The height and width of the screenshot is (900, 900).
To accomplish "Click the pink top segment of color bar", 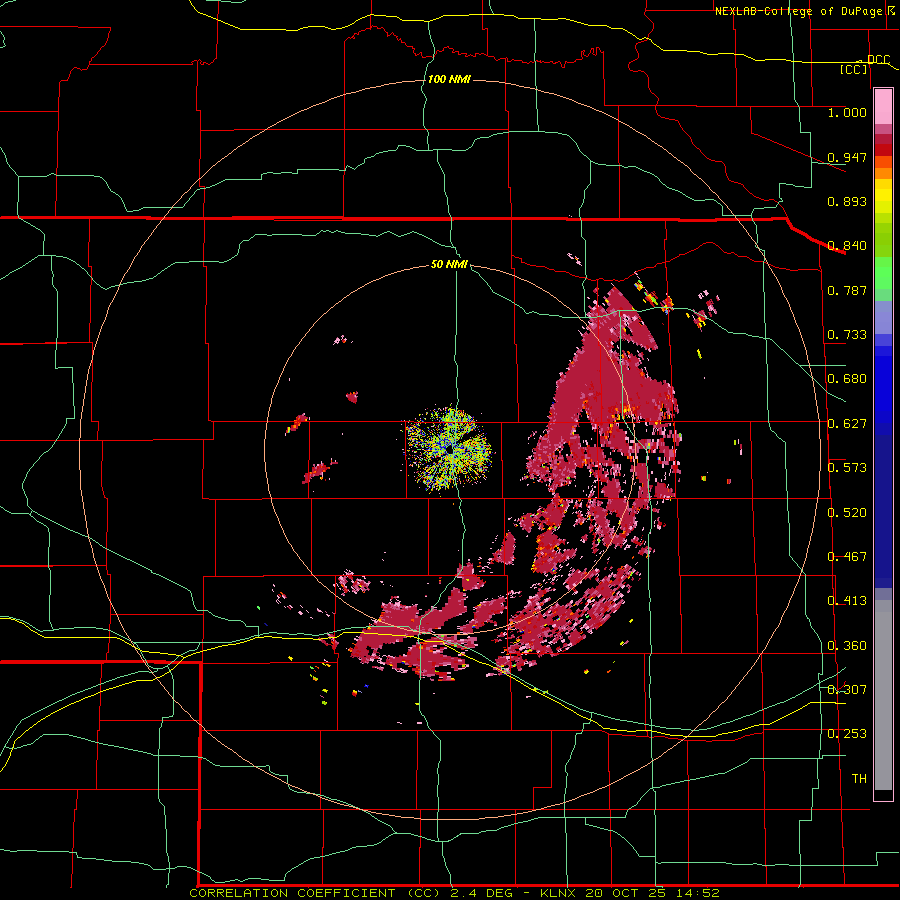I will coord(883,106).
